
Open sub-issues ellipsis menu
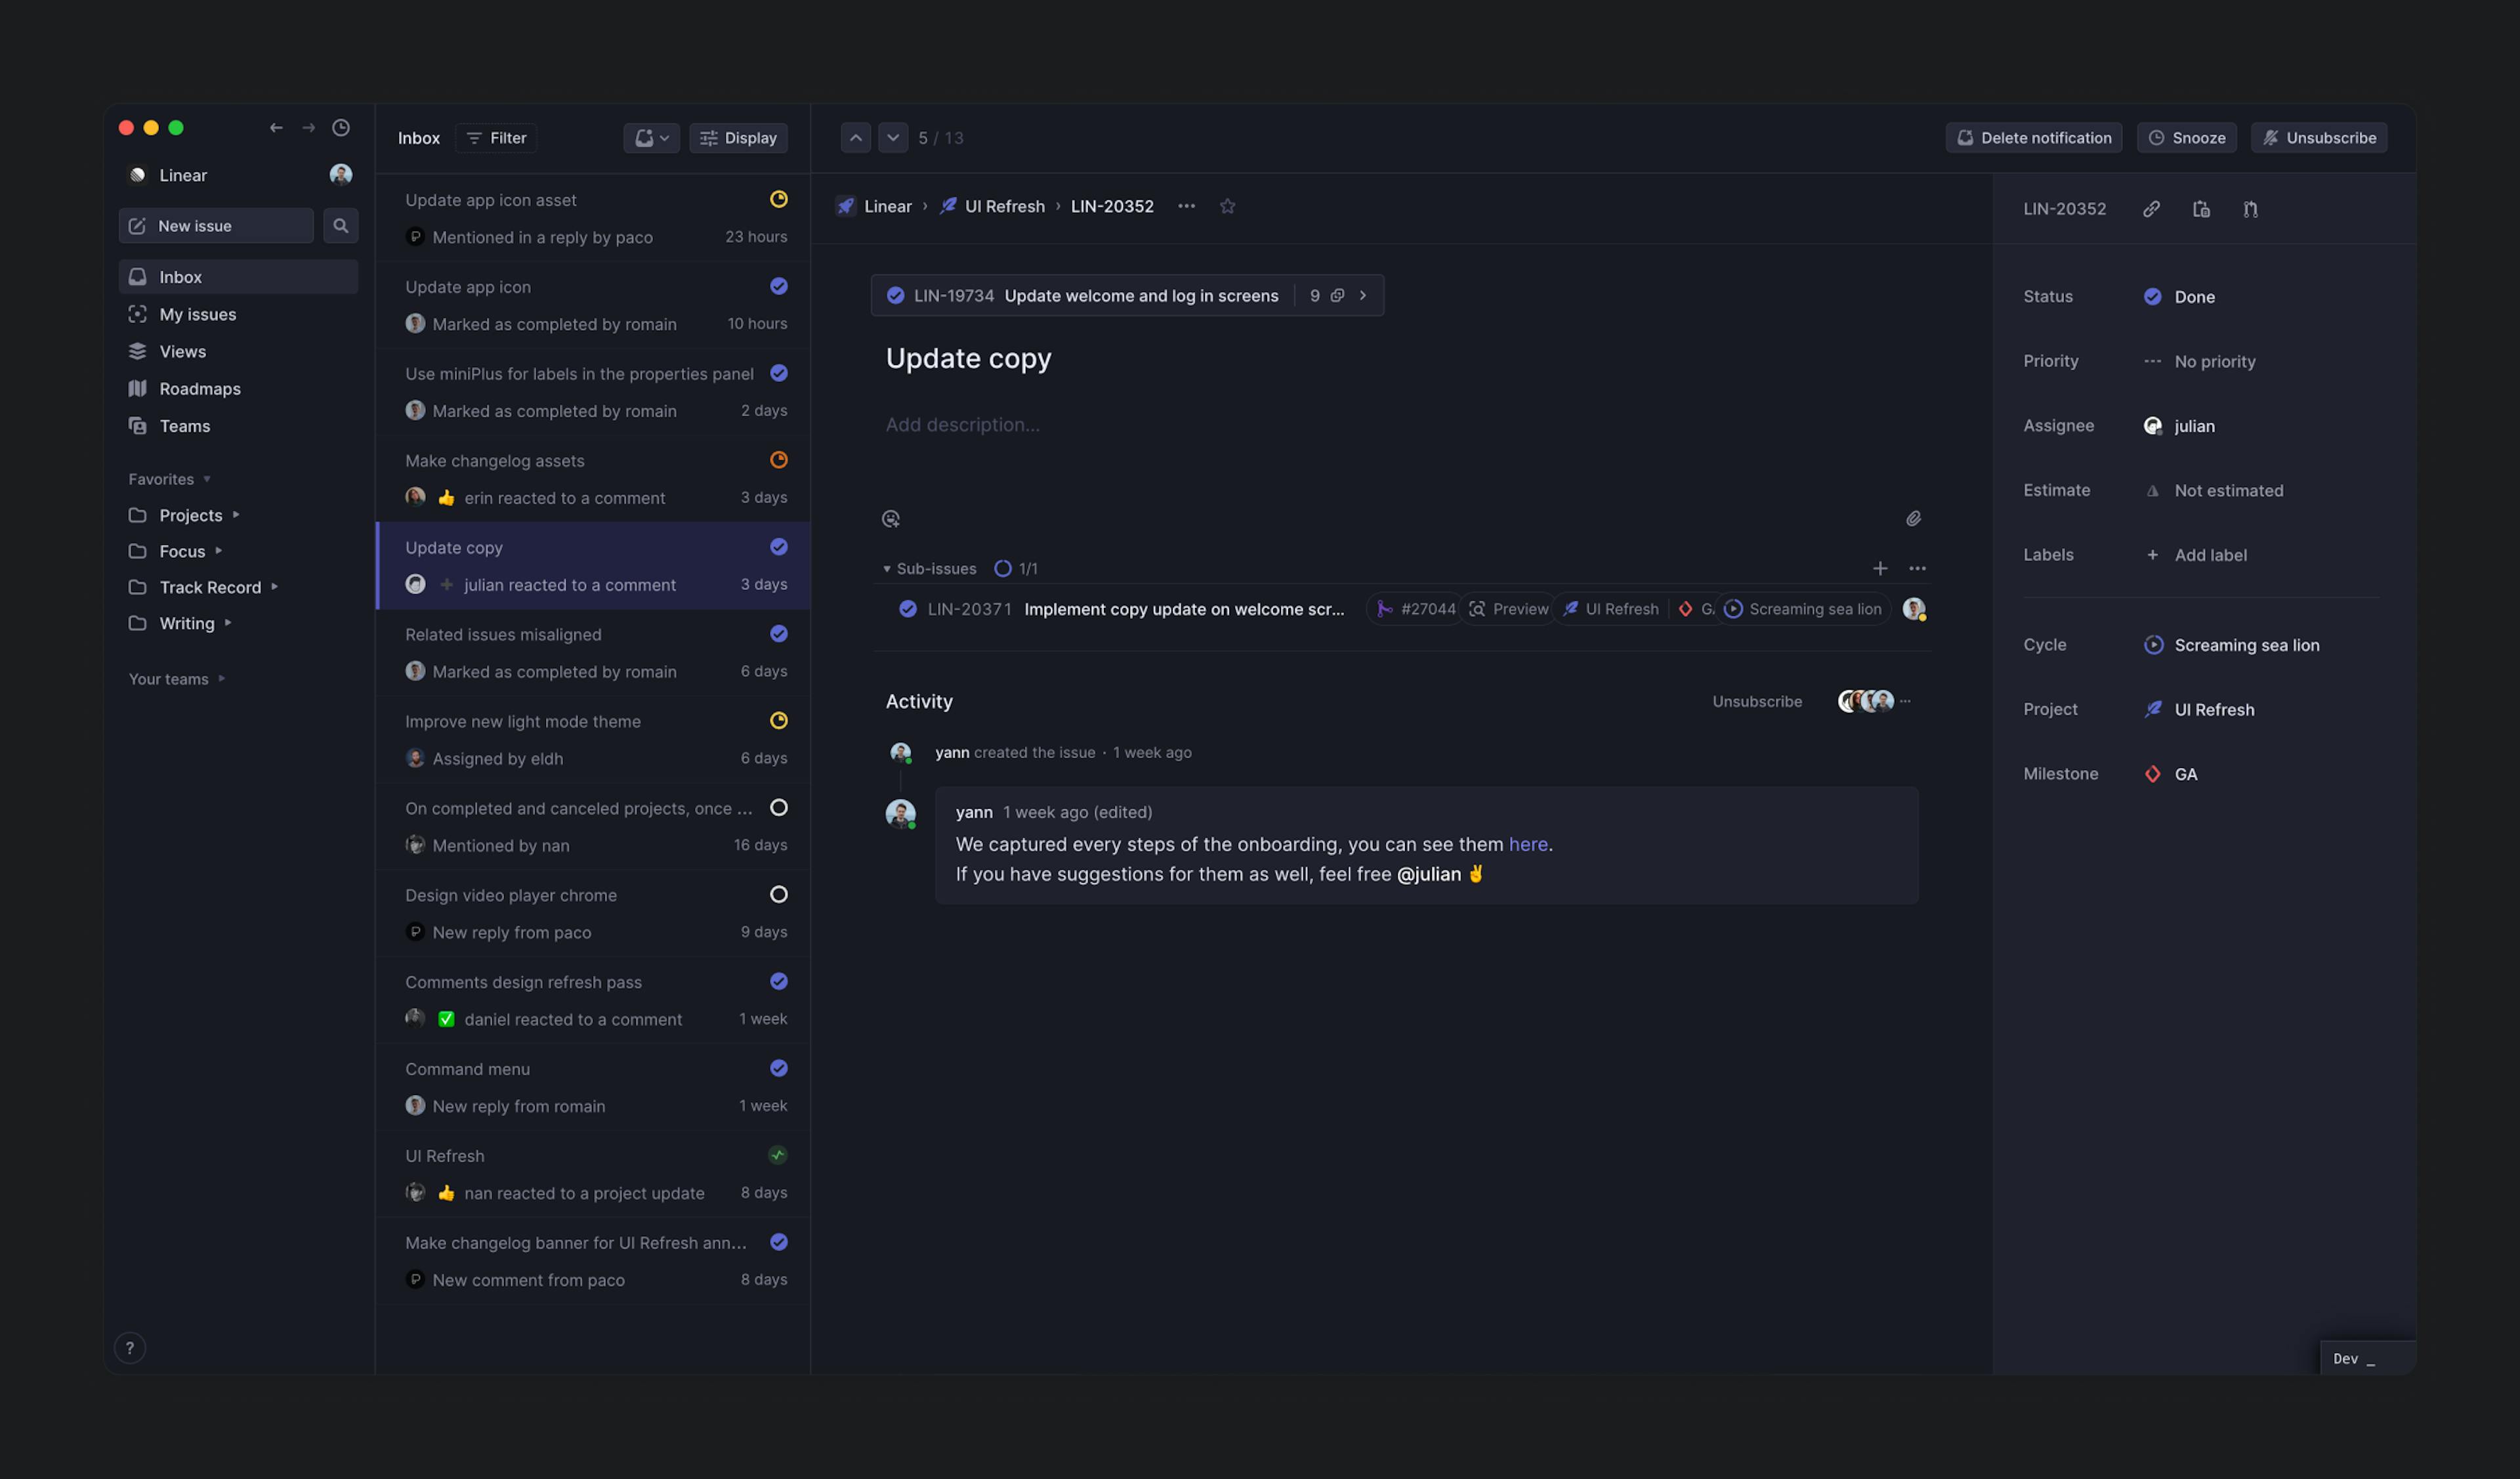[x=1917, y=568]
